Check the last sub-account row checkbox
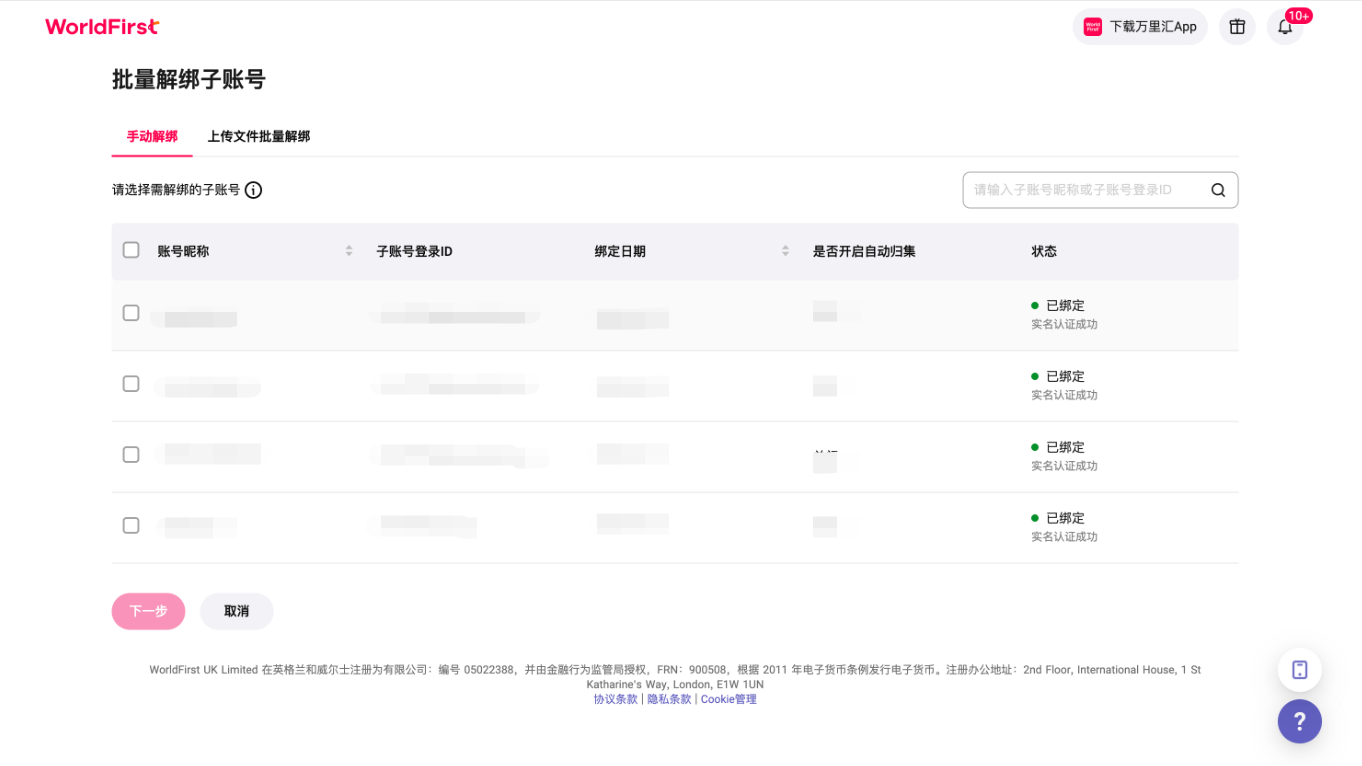 [131, 525]
